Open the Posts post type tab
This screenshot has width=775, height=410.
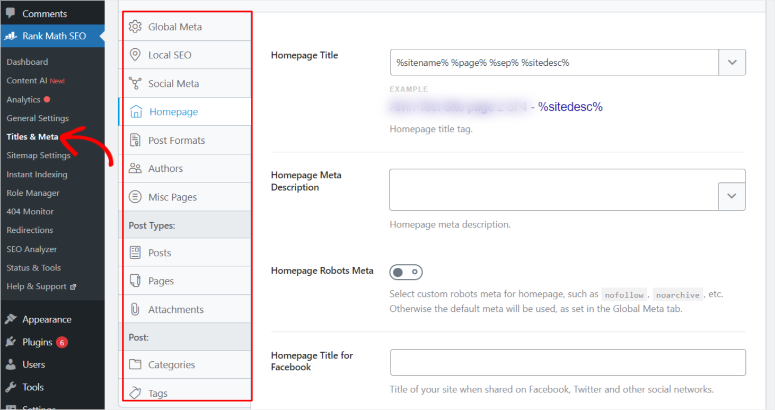[x=186, y=252]
